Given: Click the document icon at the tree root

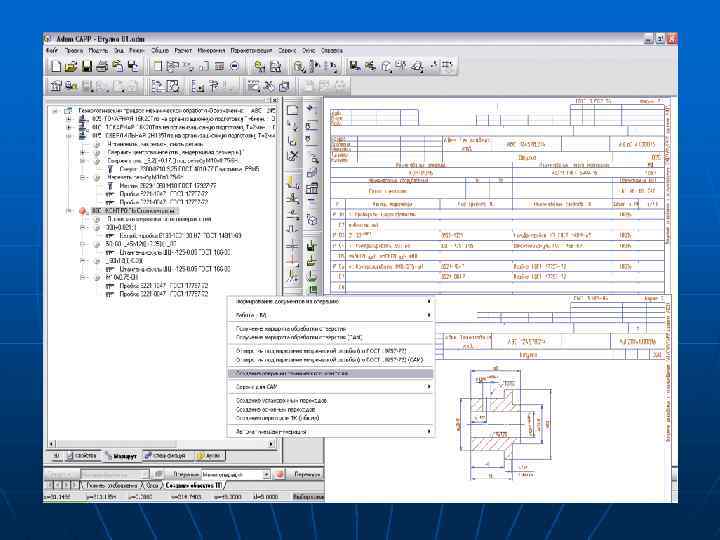Looking at the screenshot, I should coord(68,111).
